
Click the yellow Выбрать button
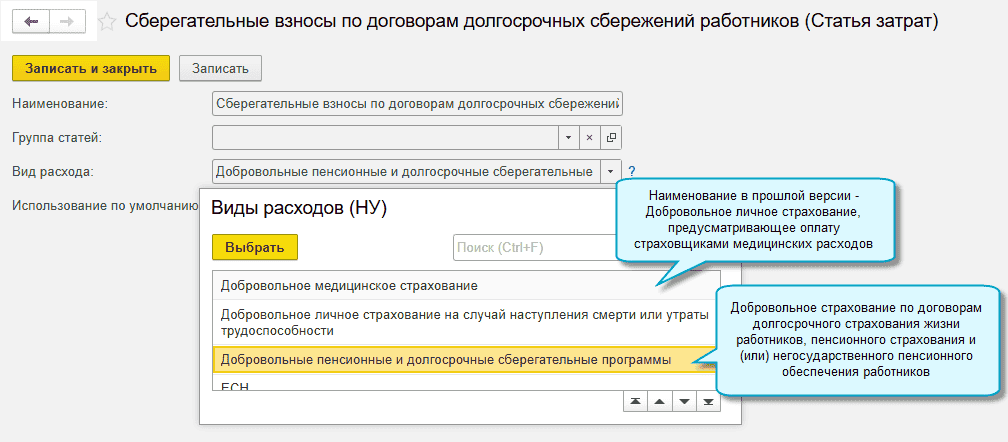[255, 247]
